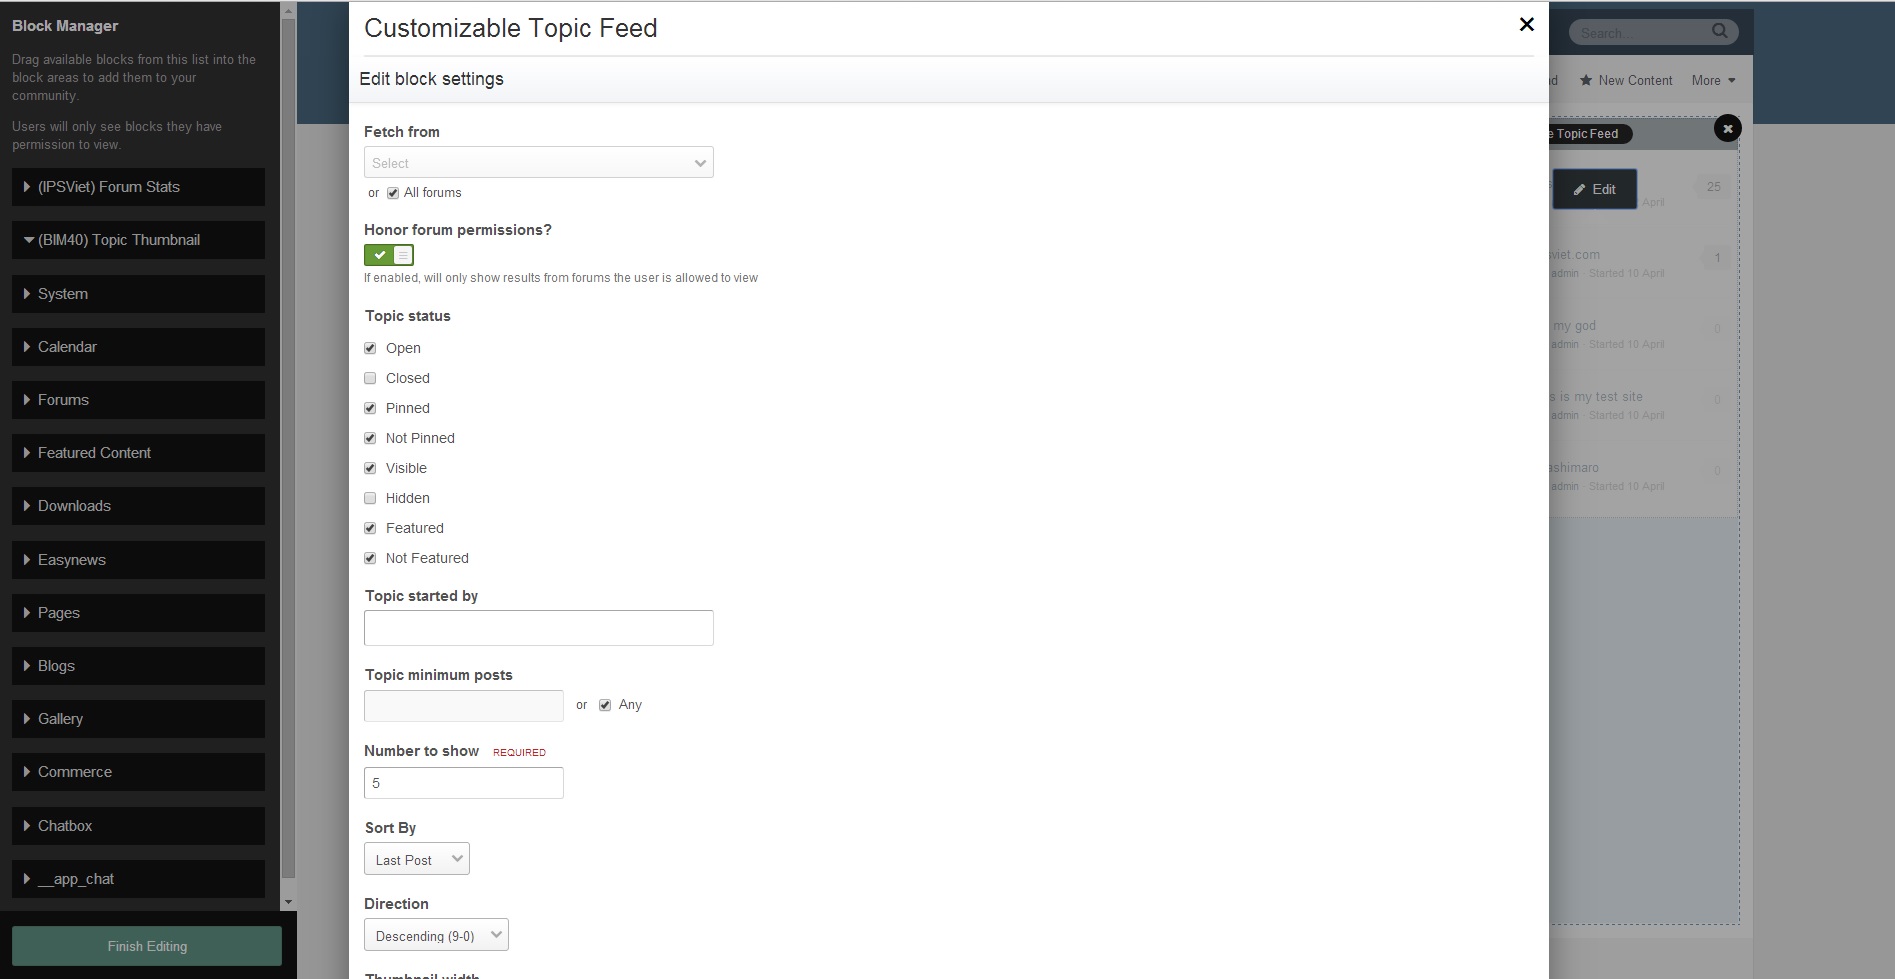Enable the Hidden topic status checkbox

[370, 498]
